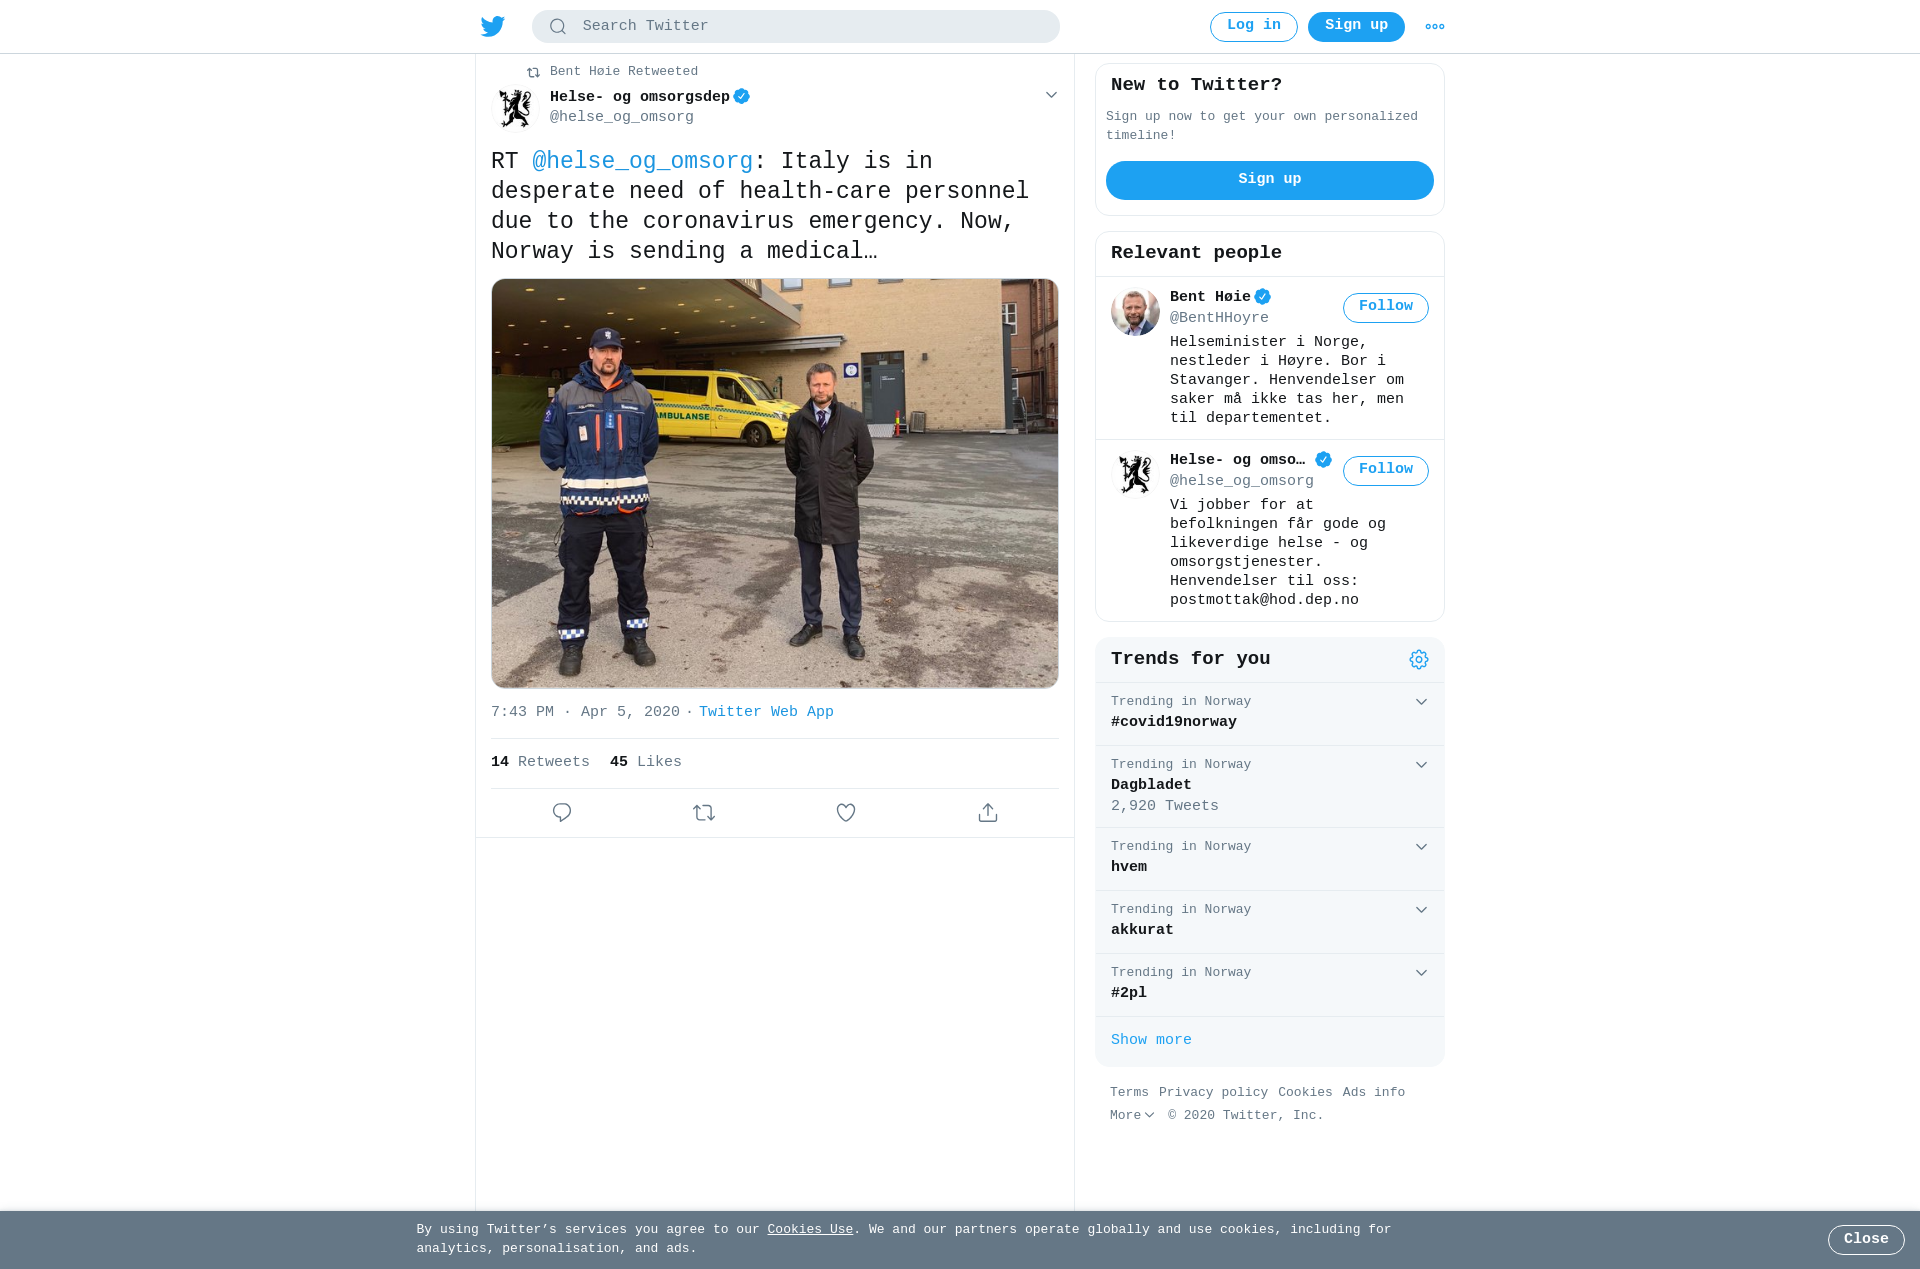Click the share tweet icon

tap(988, 813)
